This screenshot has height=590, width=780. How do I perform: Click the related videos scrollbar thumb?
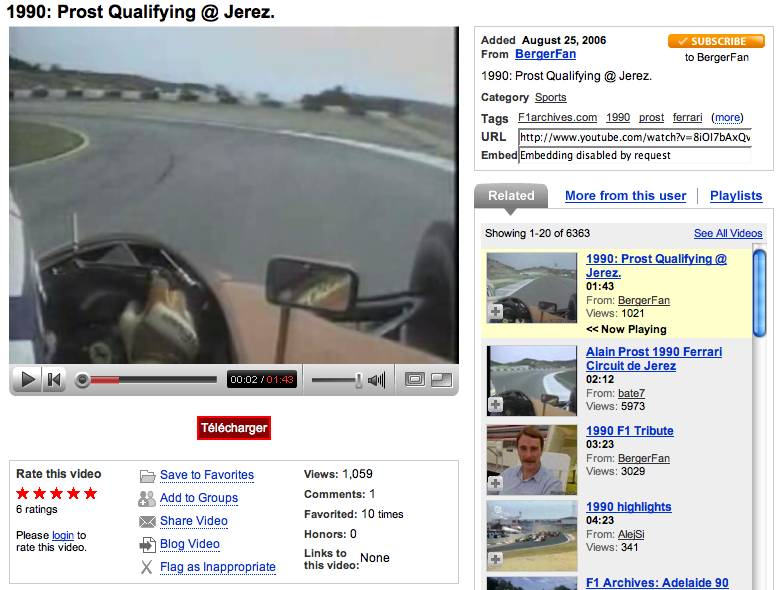point(759,294)
